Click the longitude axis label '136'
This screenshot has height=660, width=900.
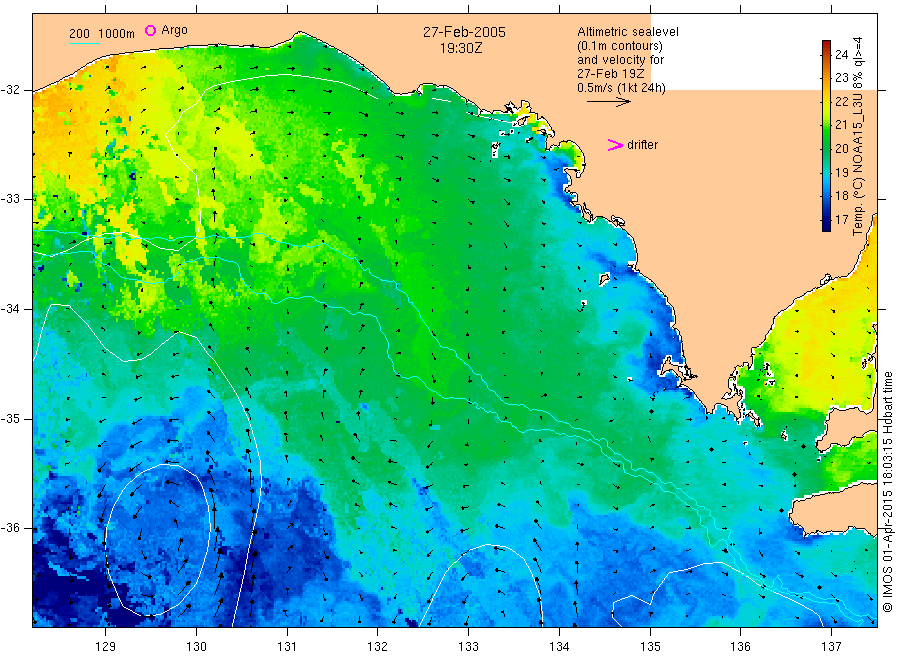(740, 647)
